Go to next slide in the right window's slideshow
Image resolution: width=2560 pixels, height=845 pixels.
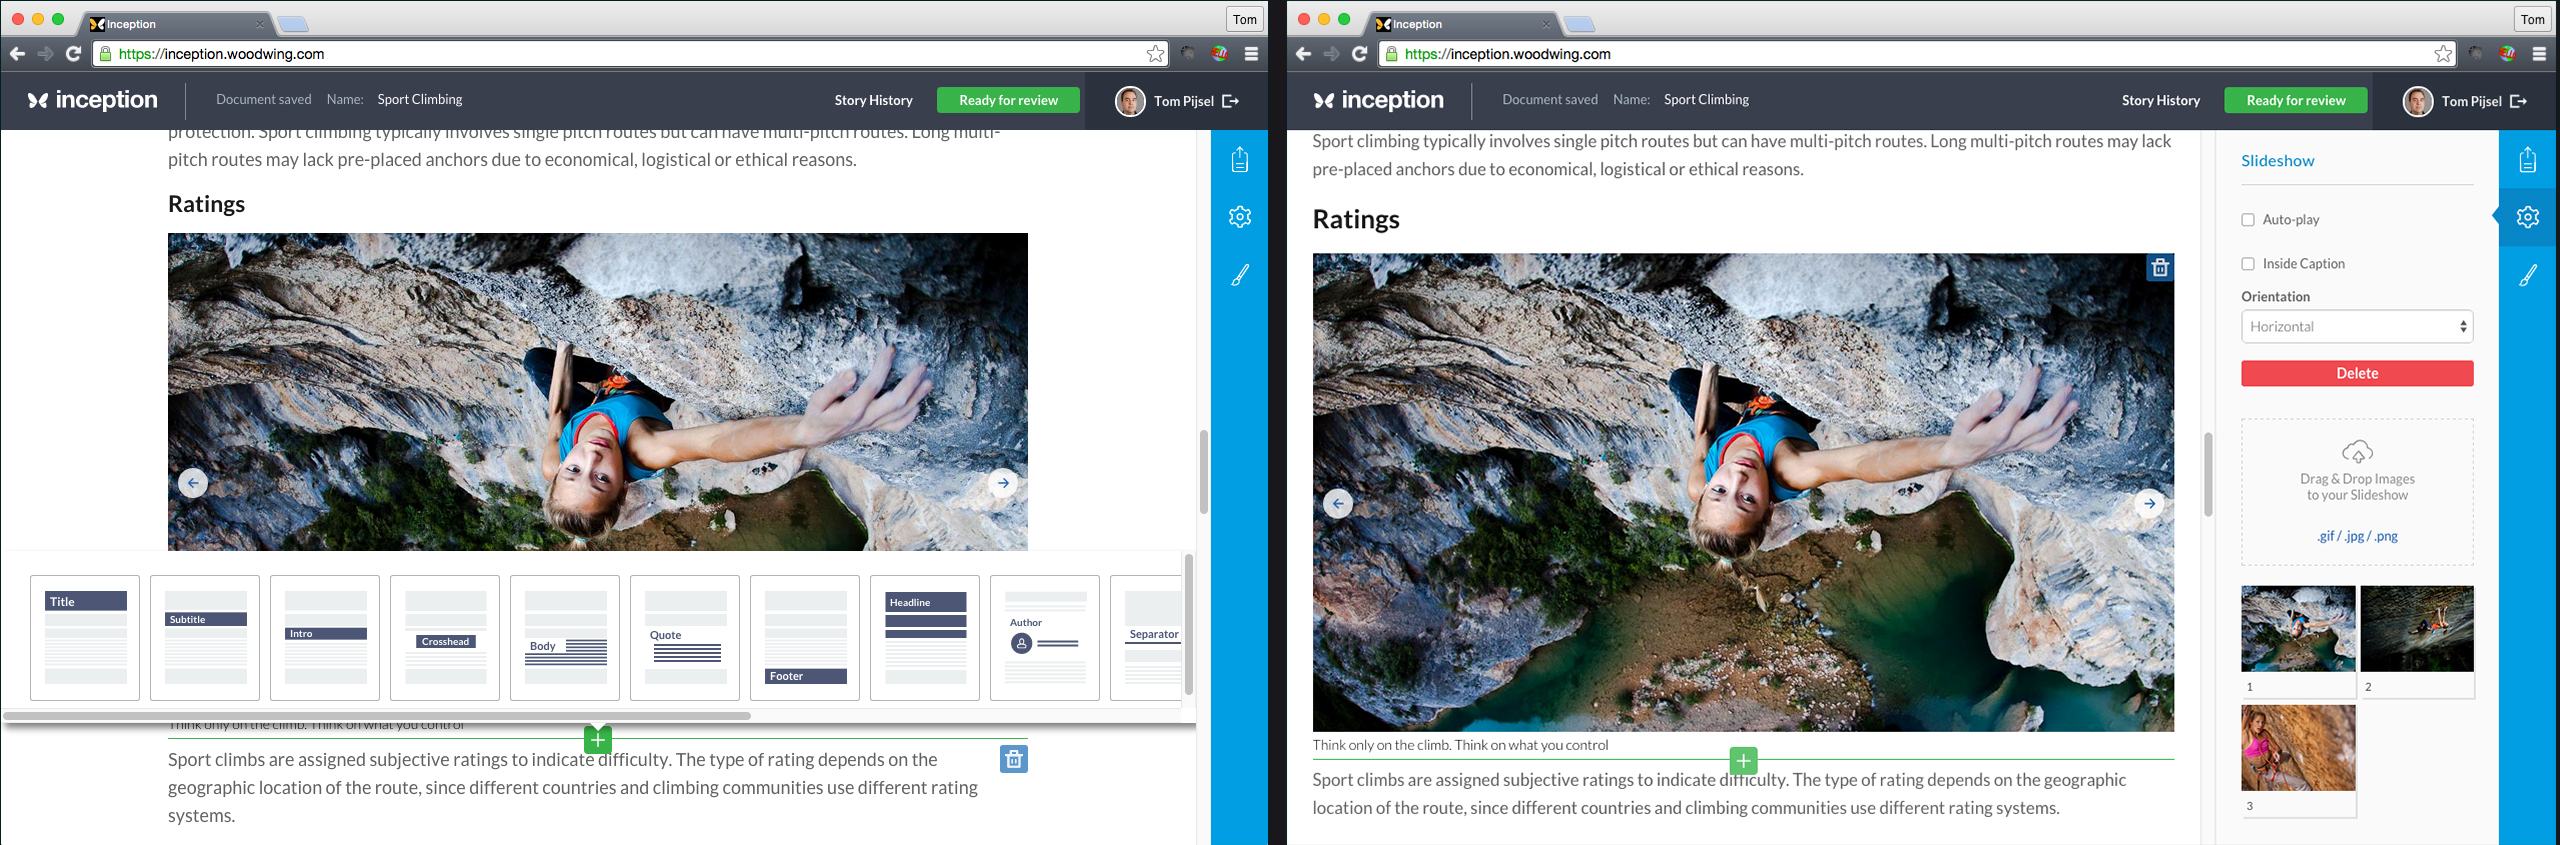(x=2149, y=504)
